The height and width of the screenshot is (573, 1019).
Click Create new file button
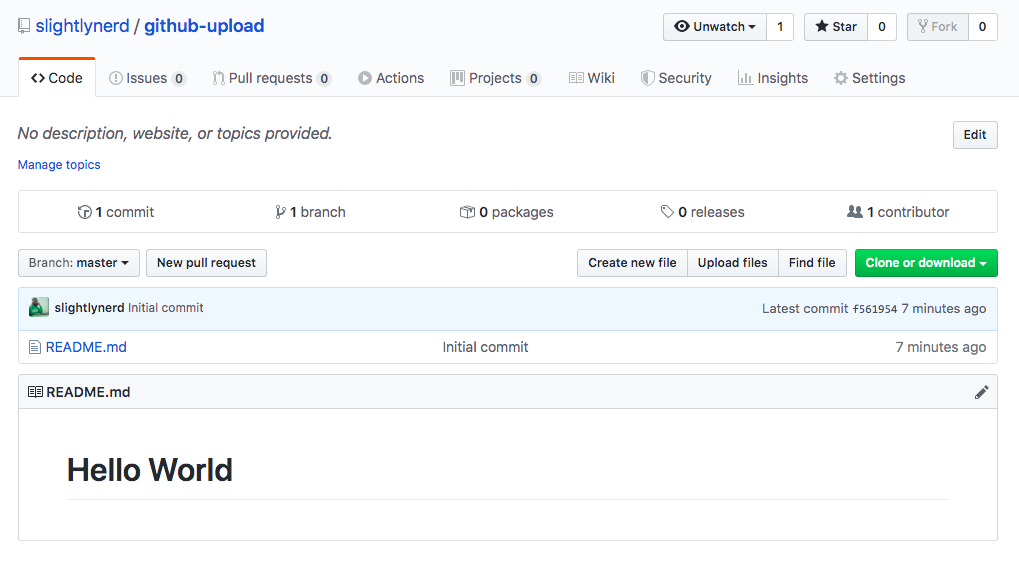632,263
